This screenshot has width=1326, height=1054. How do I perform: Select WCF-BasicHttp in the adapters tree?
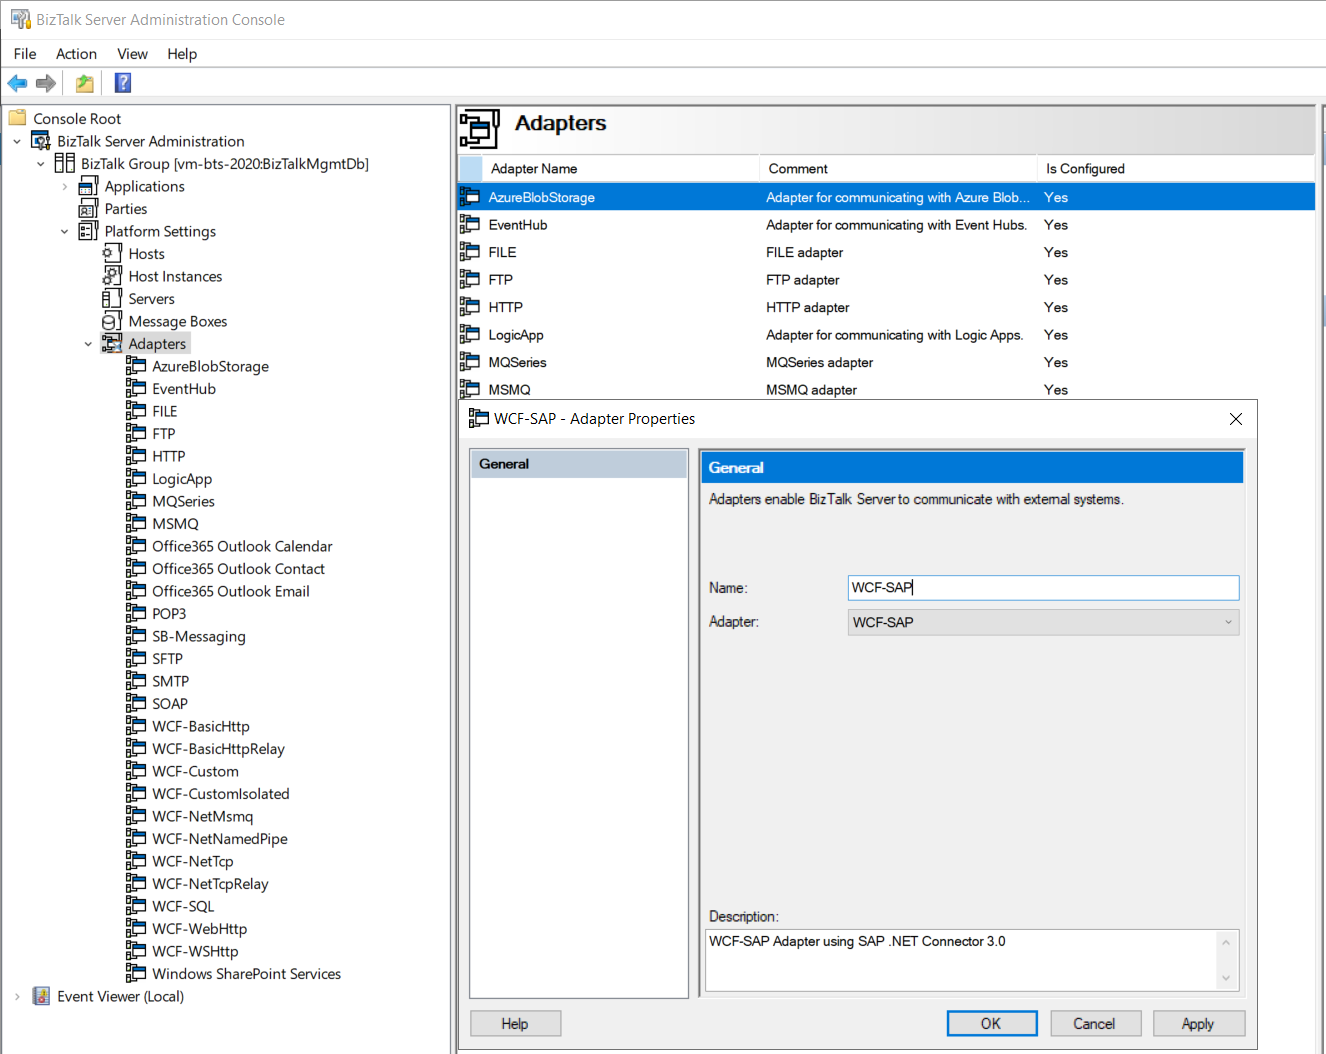pyautogui.click(x=201, y=726)
